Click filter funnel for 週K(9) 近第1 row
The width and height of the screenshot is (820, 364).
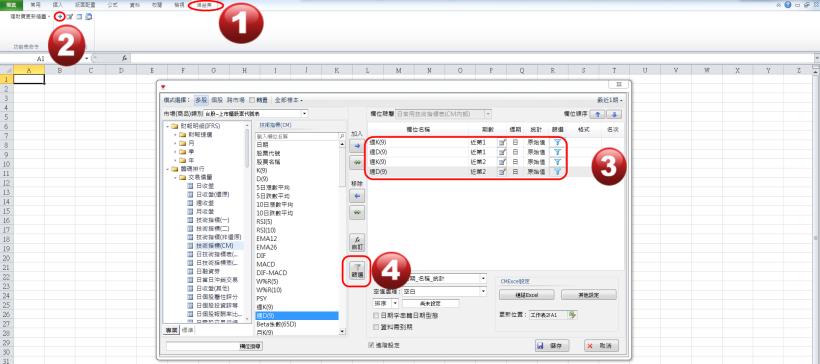557,142
